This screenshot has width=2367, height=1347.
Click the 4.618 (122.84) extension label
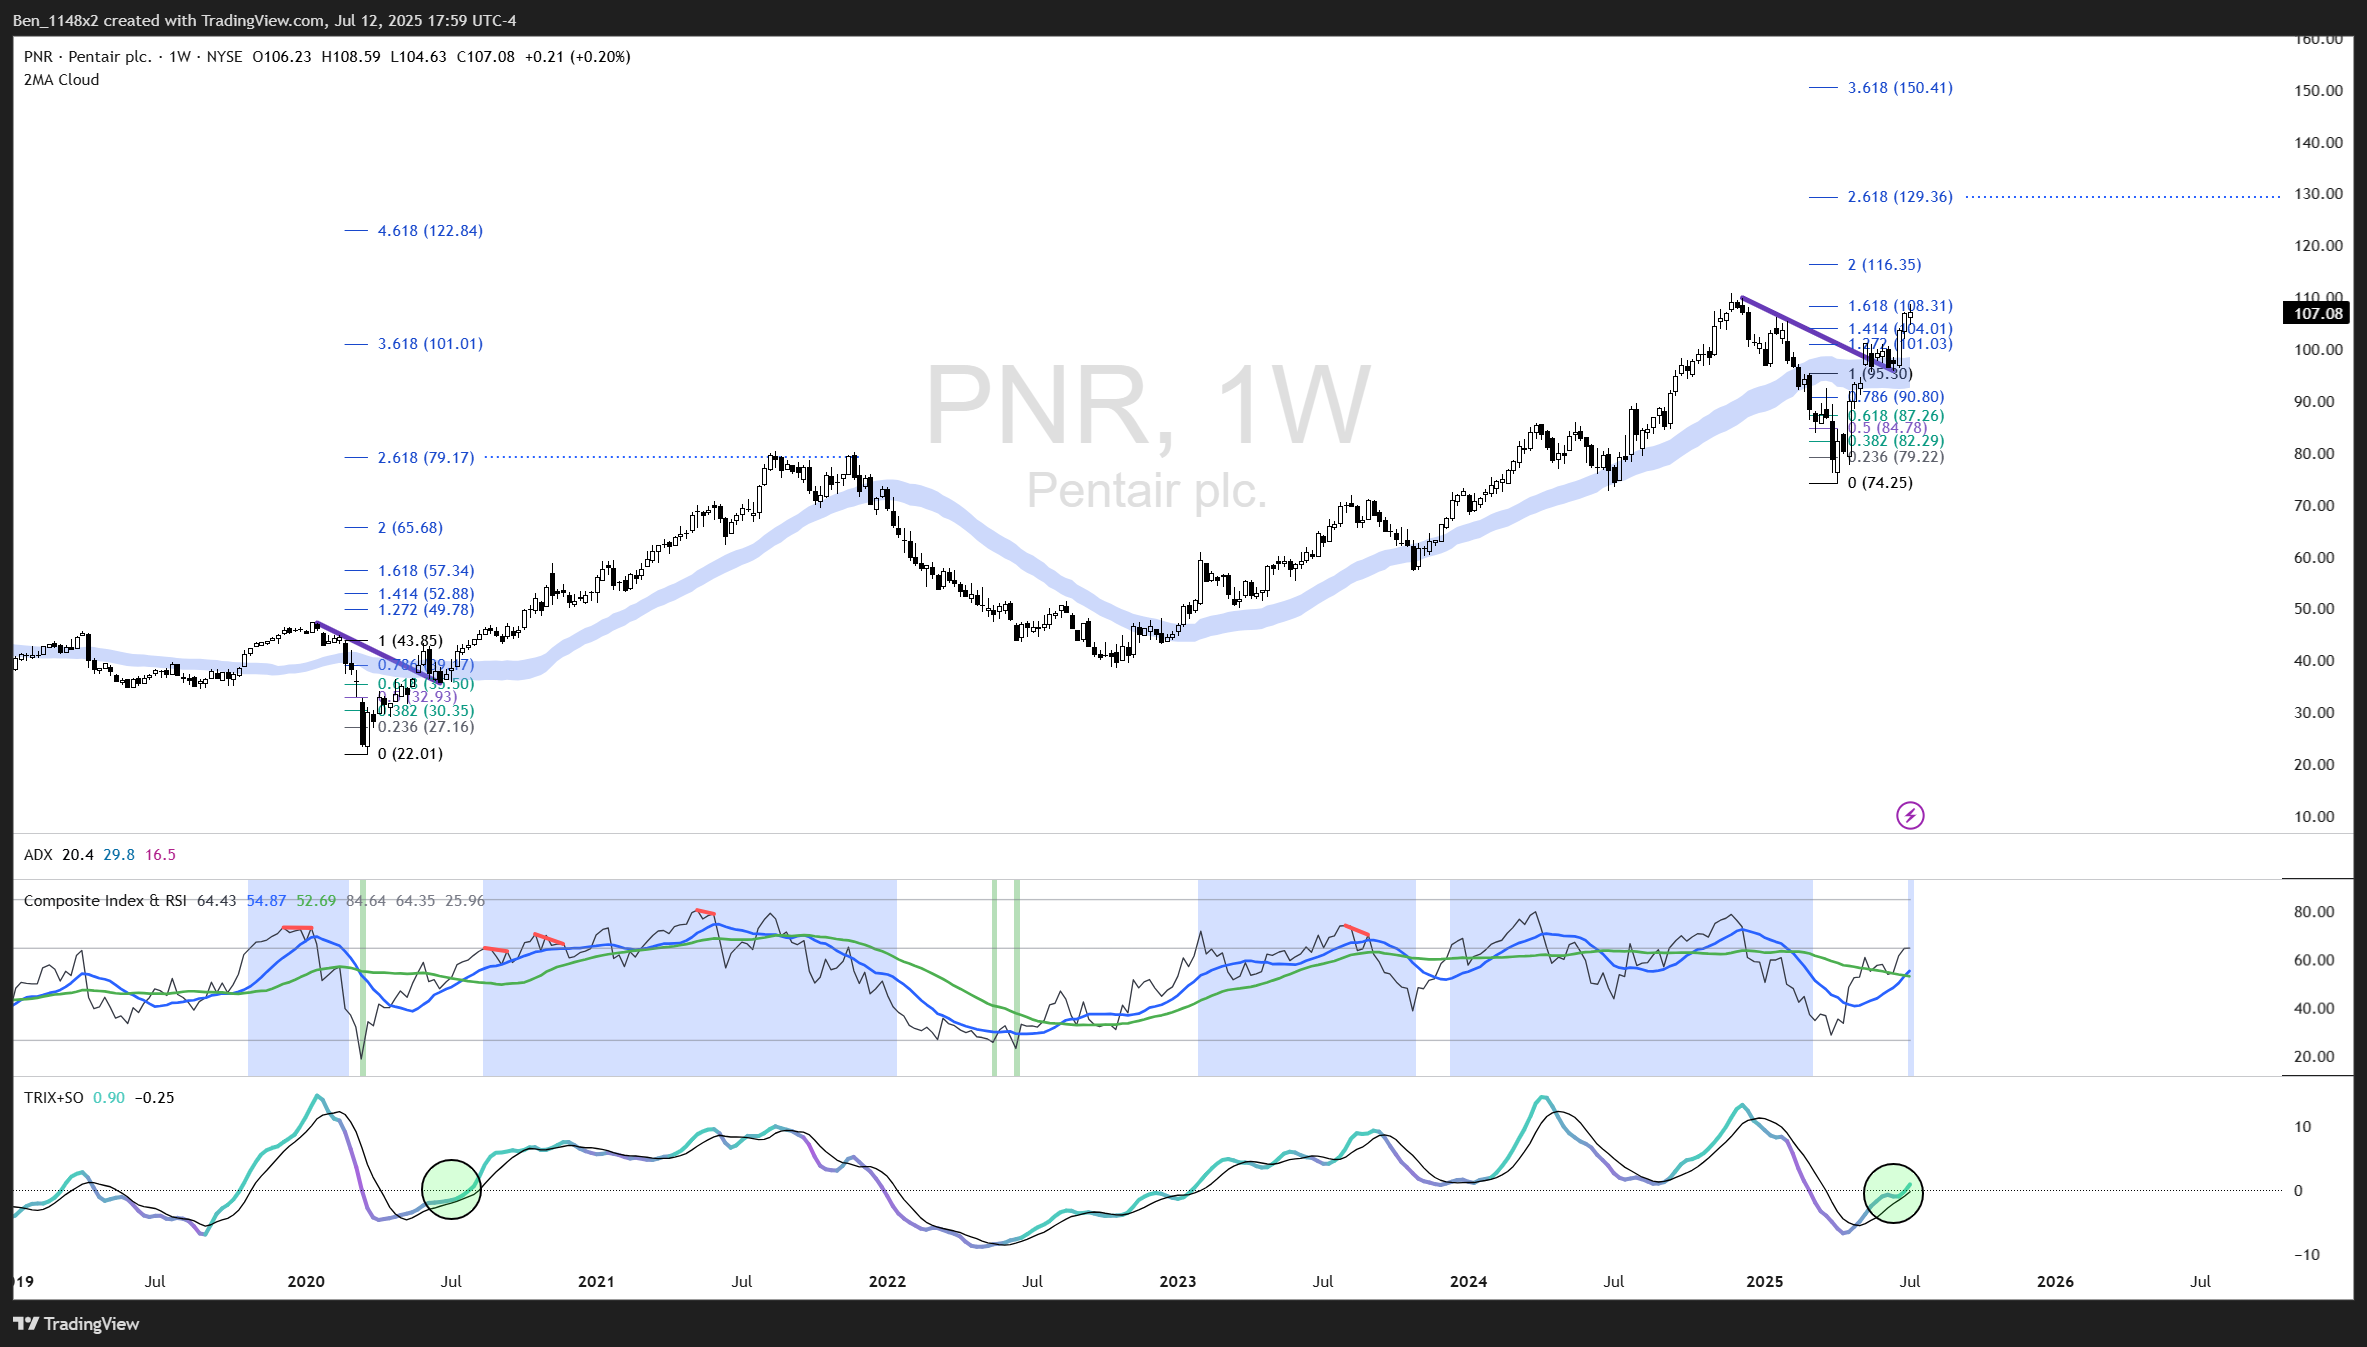(430, 231)
